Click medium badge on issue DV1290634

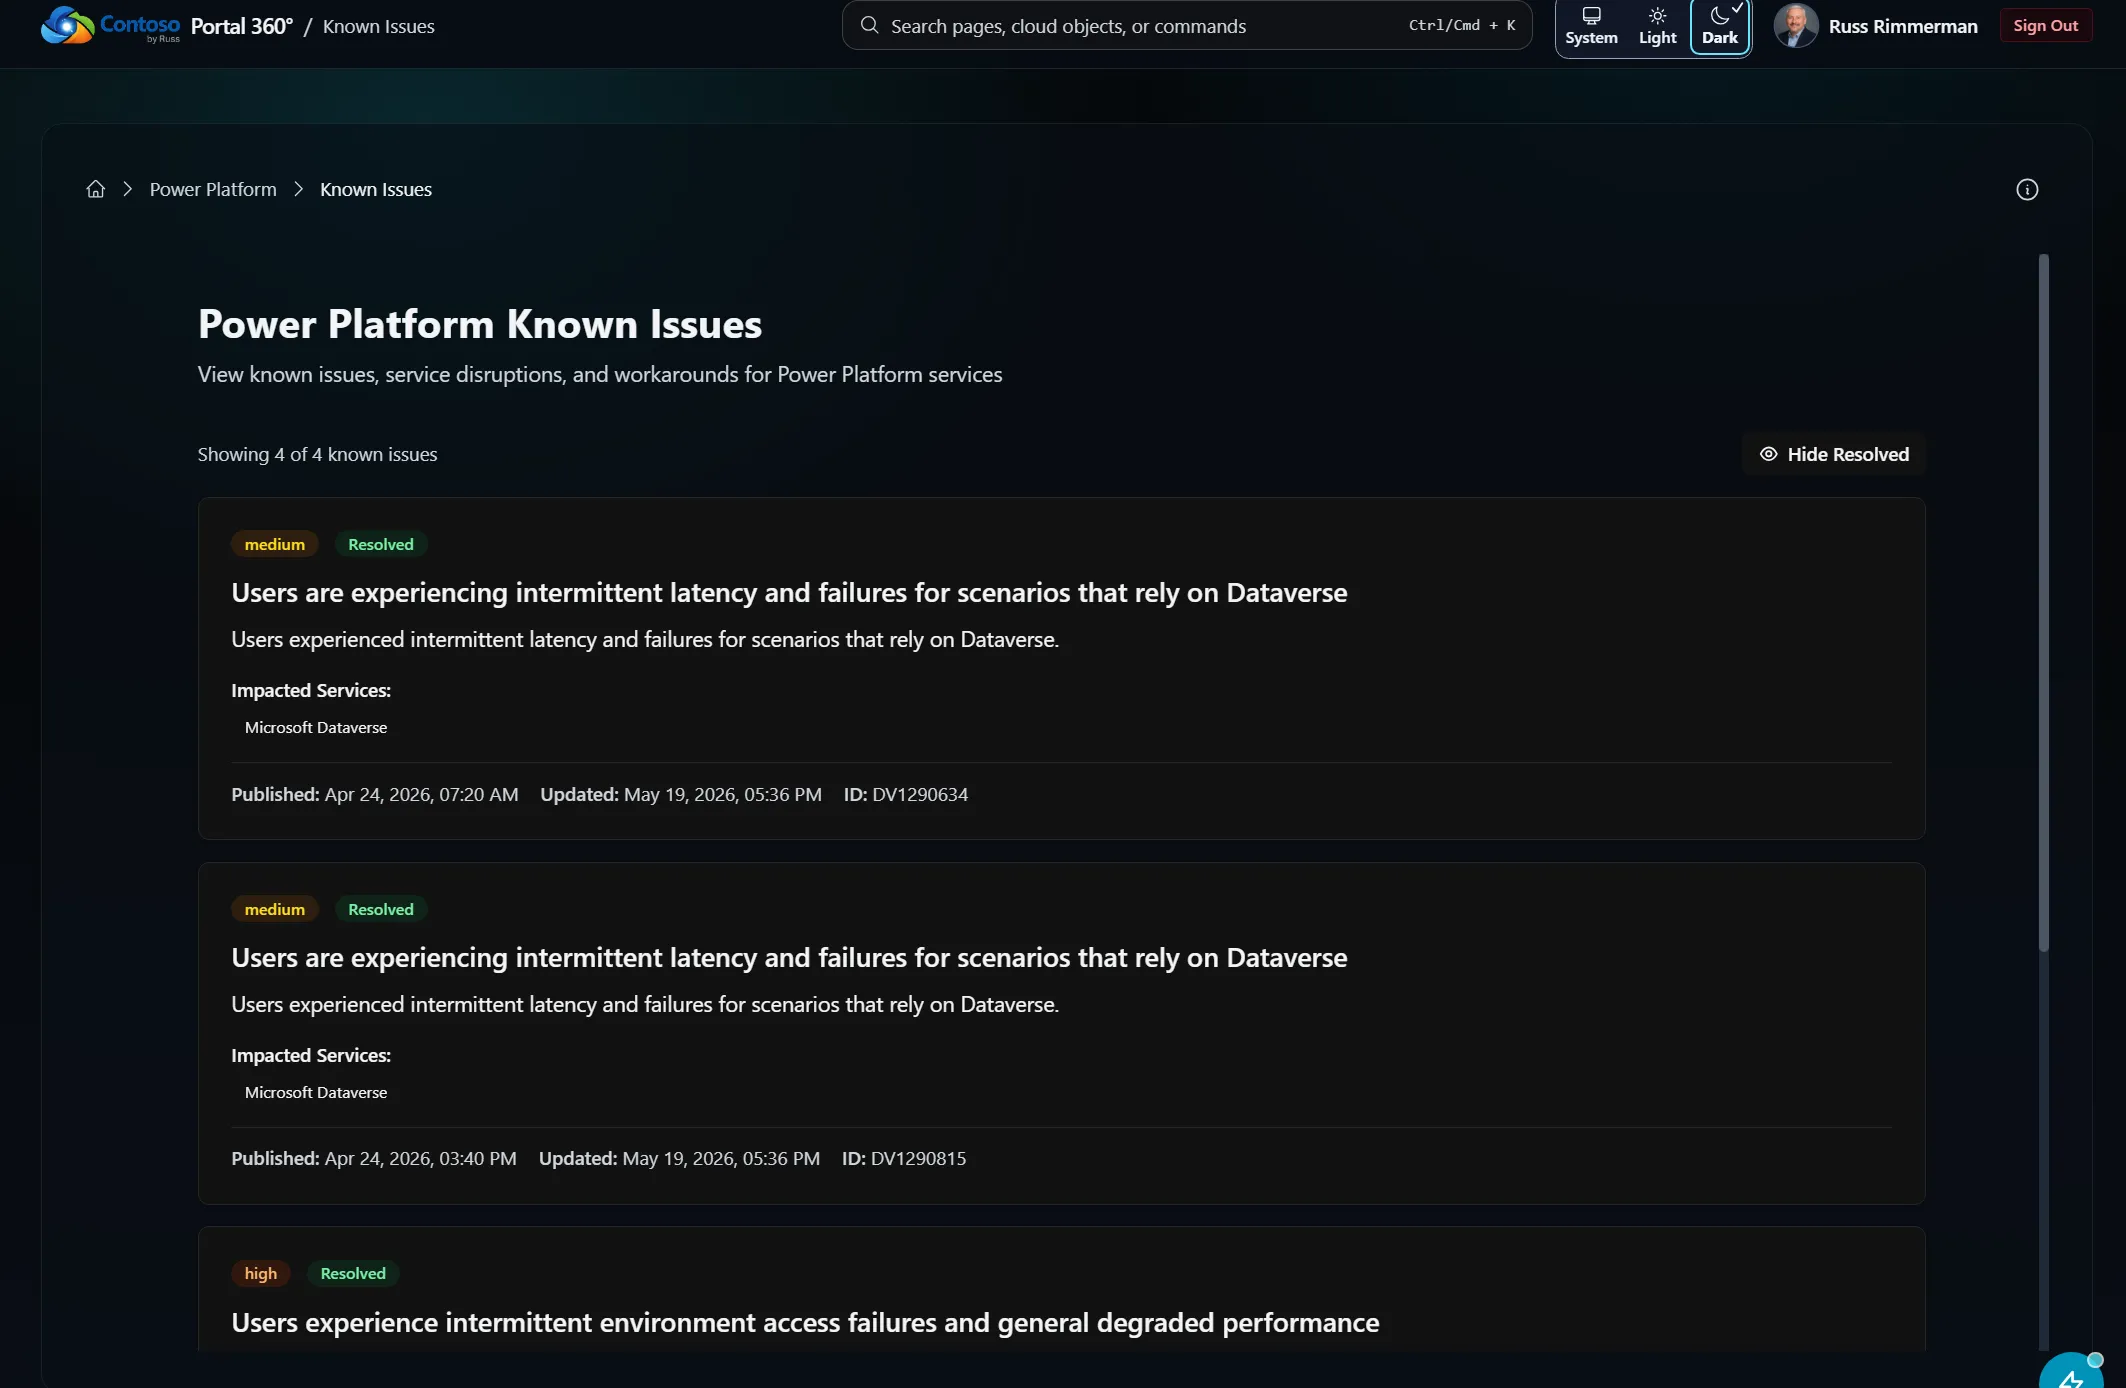point(275,544)
